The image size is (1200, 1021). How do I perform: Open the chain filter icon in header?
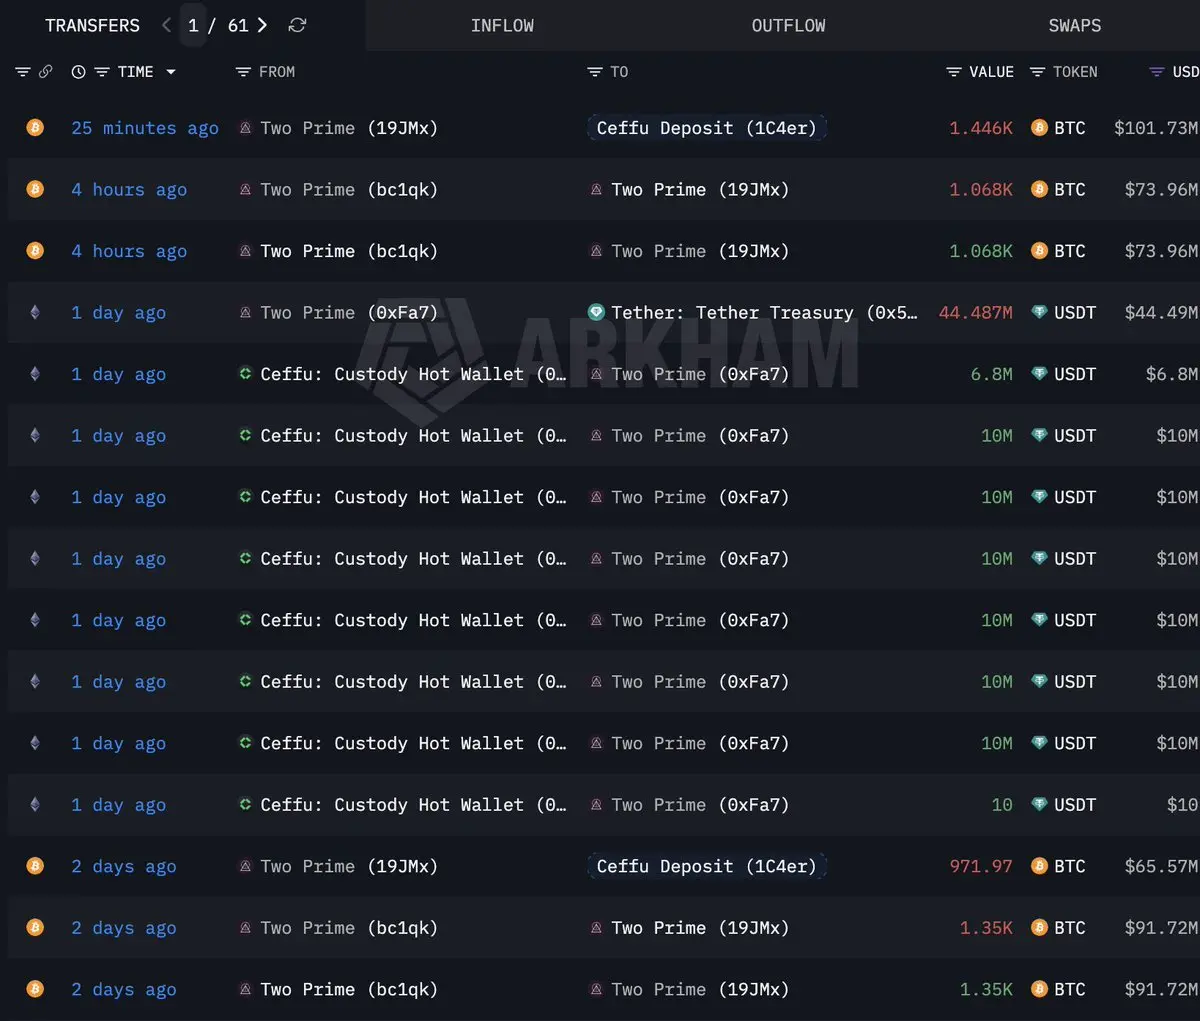pyautogui.click(x=23, y=72)
